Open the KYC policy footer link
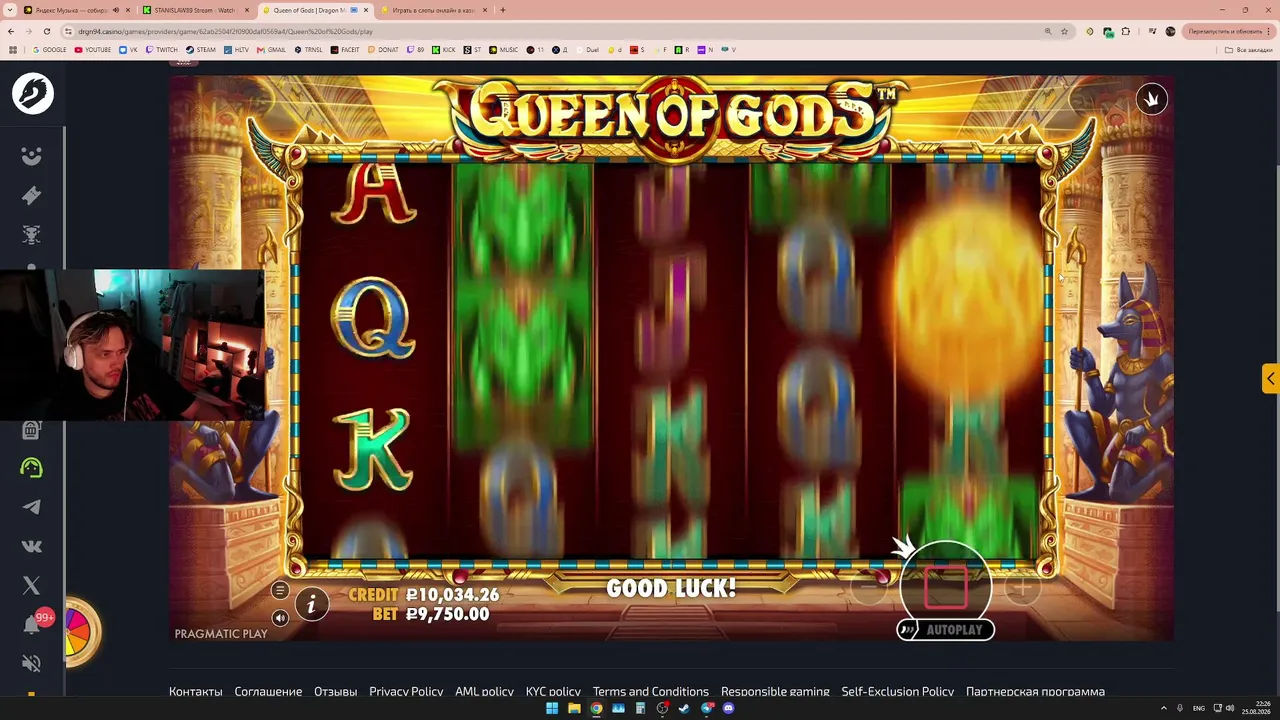This screenshot has width=1280, height=720. pos(553,692)
